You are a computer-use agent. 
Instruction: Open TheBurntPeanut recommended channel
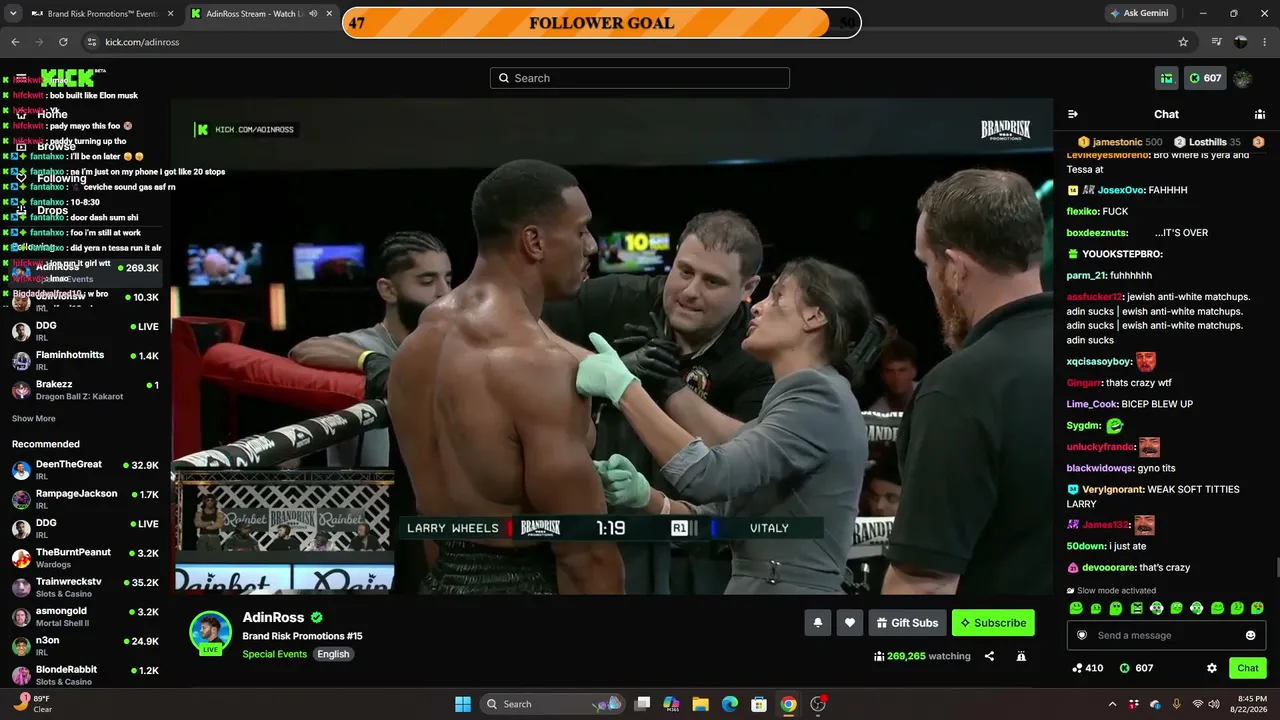(85, 558)
